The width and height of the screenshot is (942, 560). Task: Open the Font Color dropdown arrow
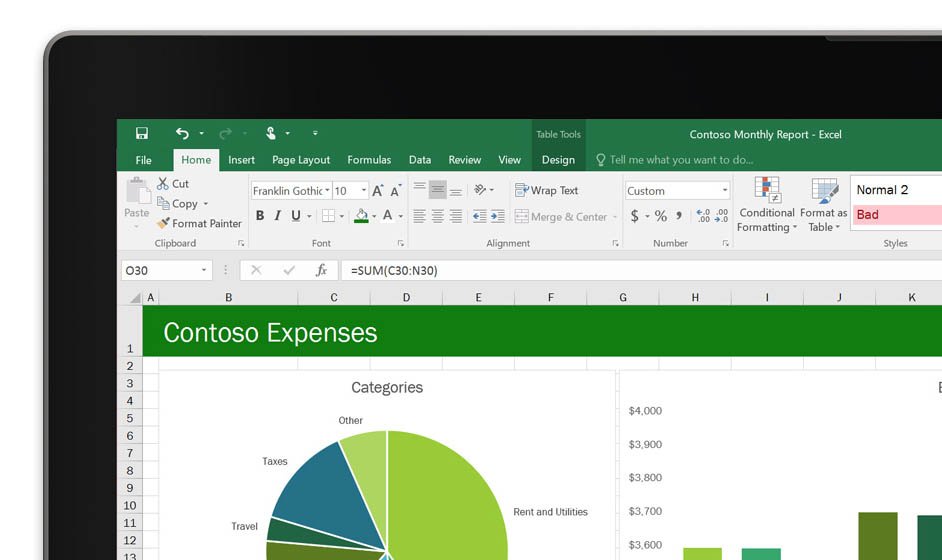401,216
